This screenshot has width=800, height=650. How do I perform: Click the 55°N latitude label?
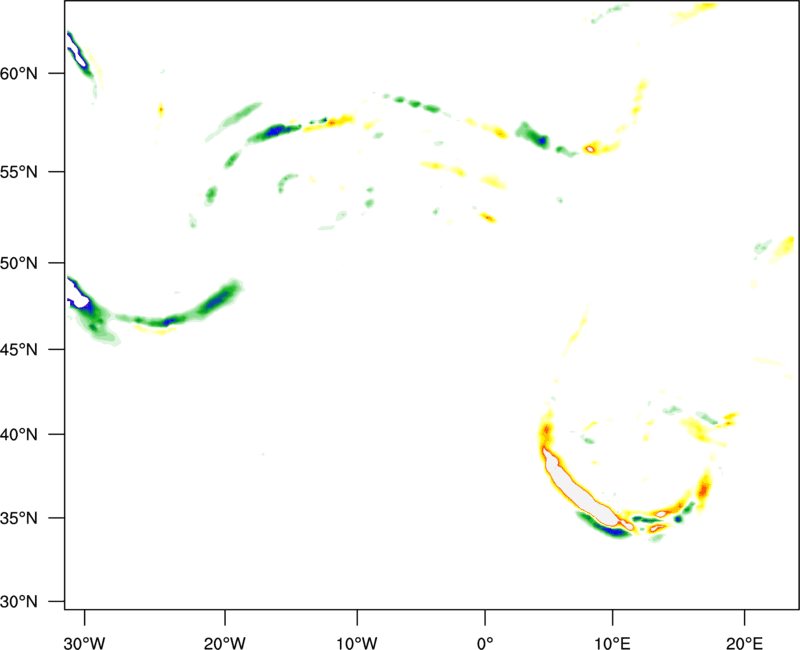[19, 172]
